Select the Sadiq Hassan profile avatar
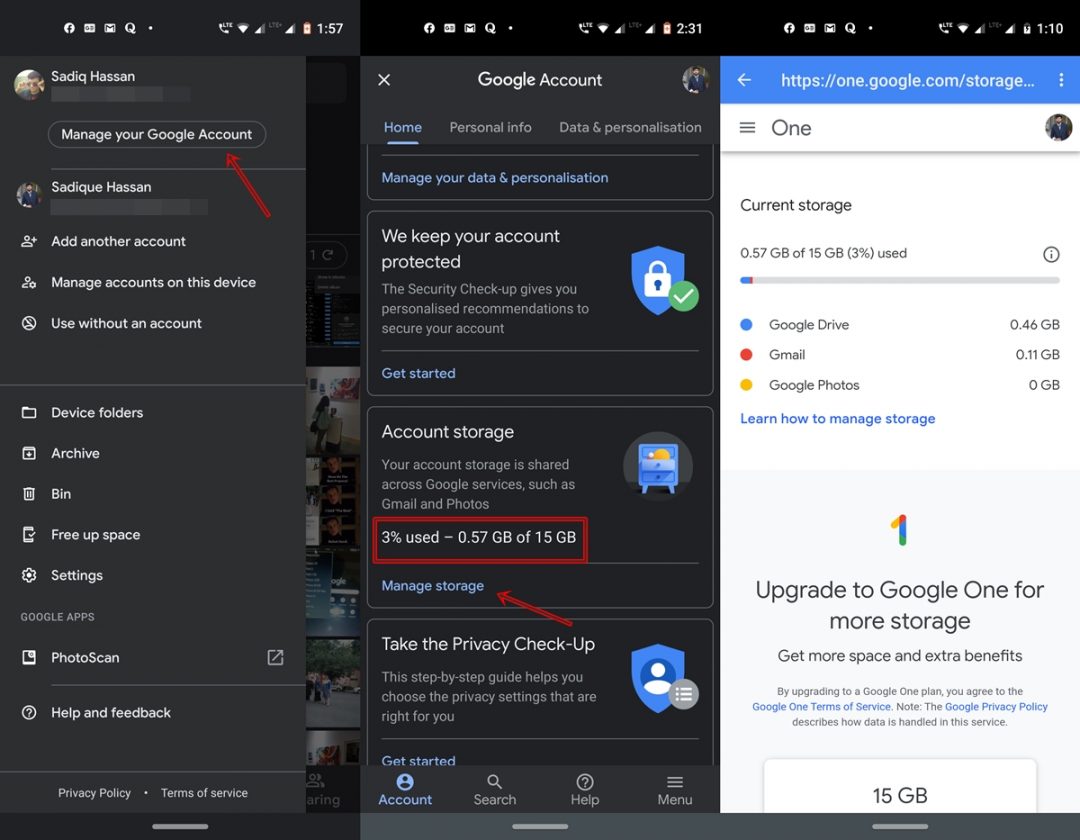This screenshot has width=1080, height=840. pos(29,85)
